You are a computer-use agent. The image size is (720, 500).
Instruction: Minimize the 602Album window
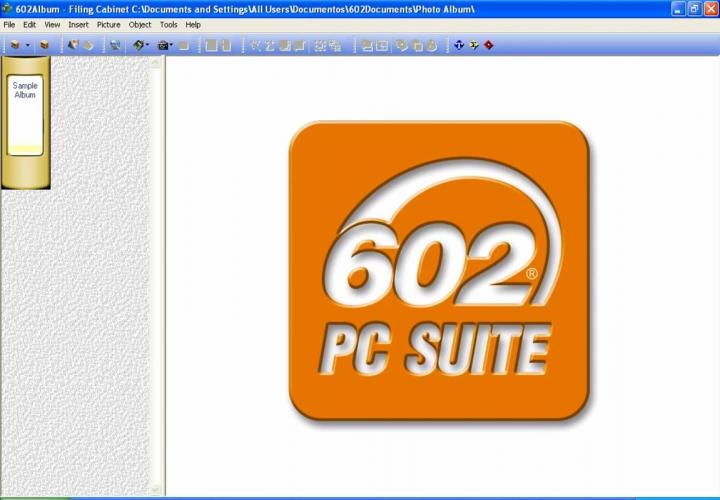(x=678, y=9)
